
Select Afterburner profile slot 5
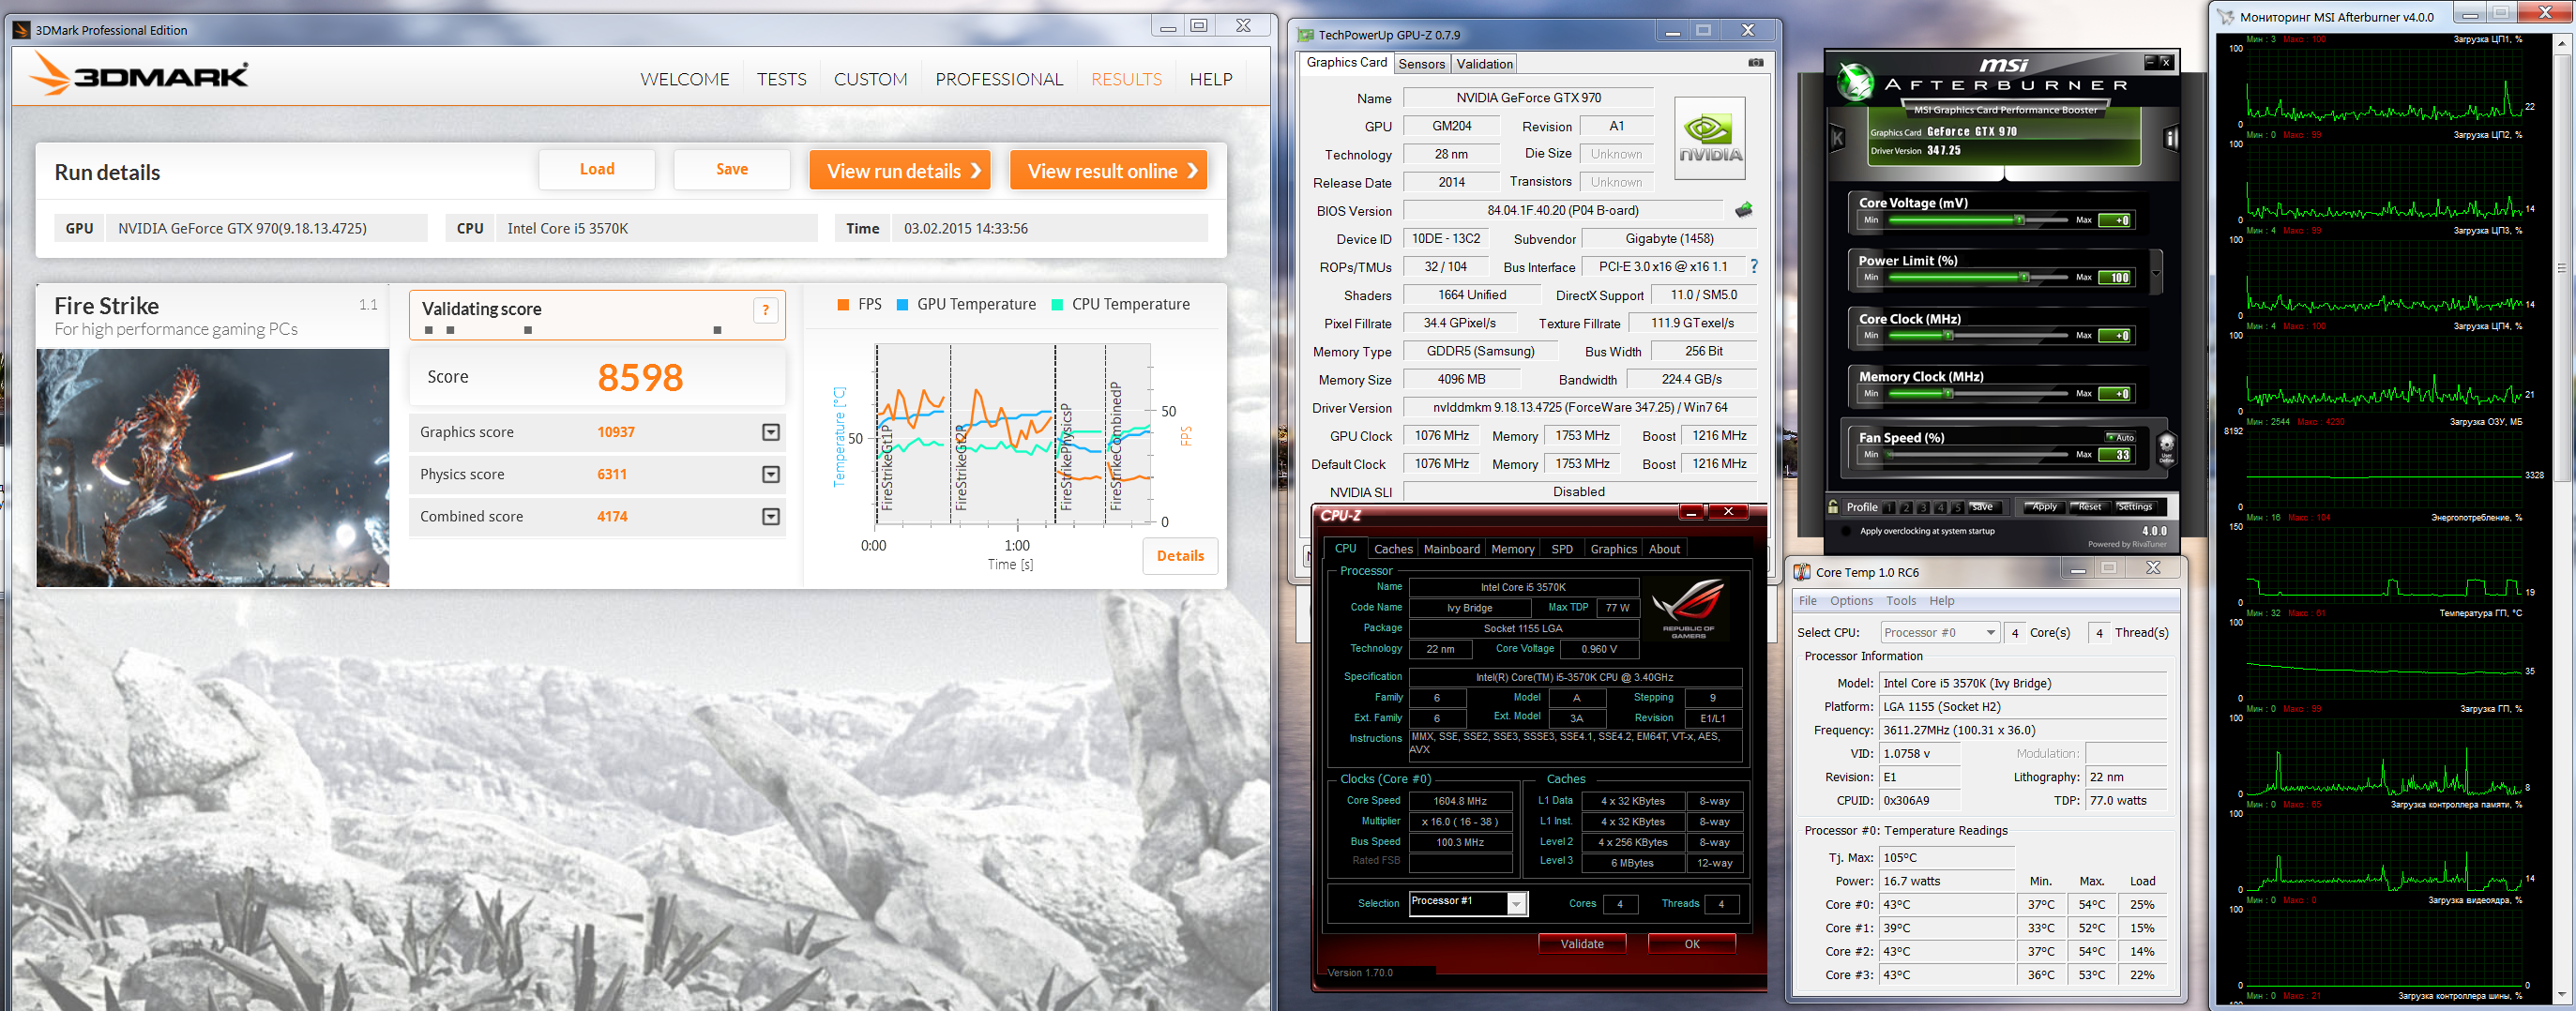click(1957, 508)
